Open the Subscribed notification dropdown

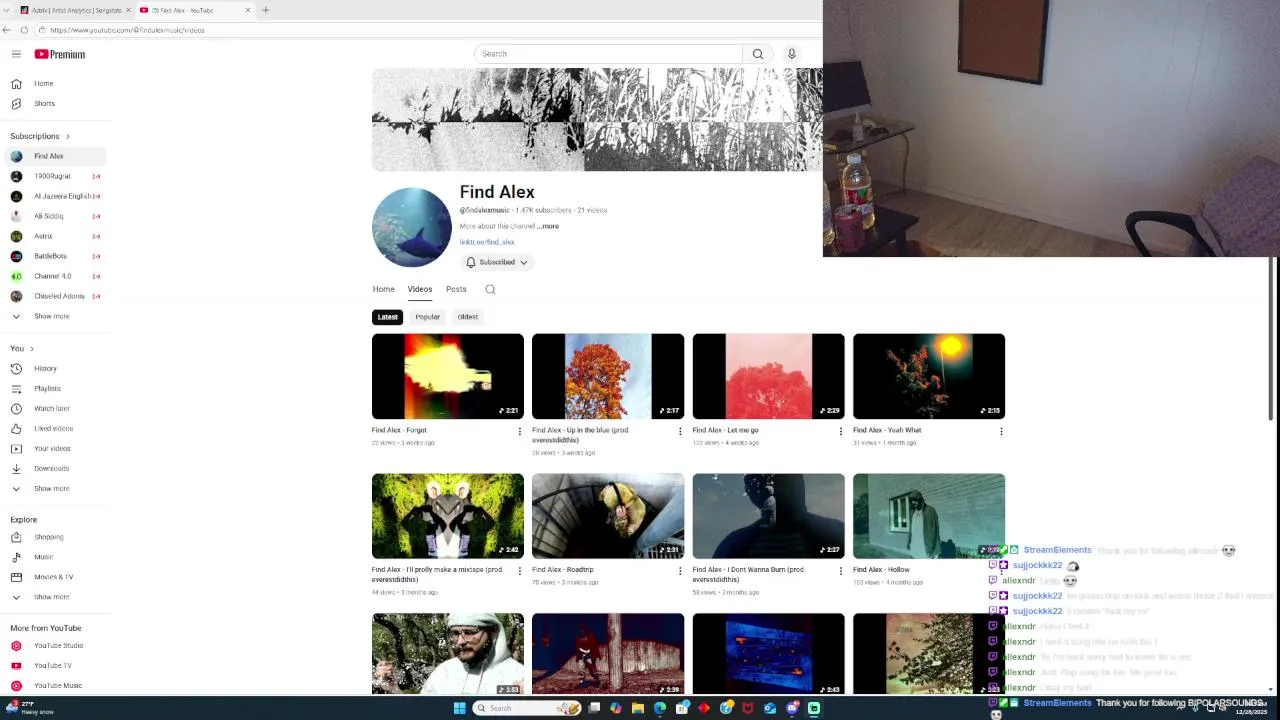[x=497, y=262]
